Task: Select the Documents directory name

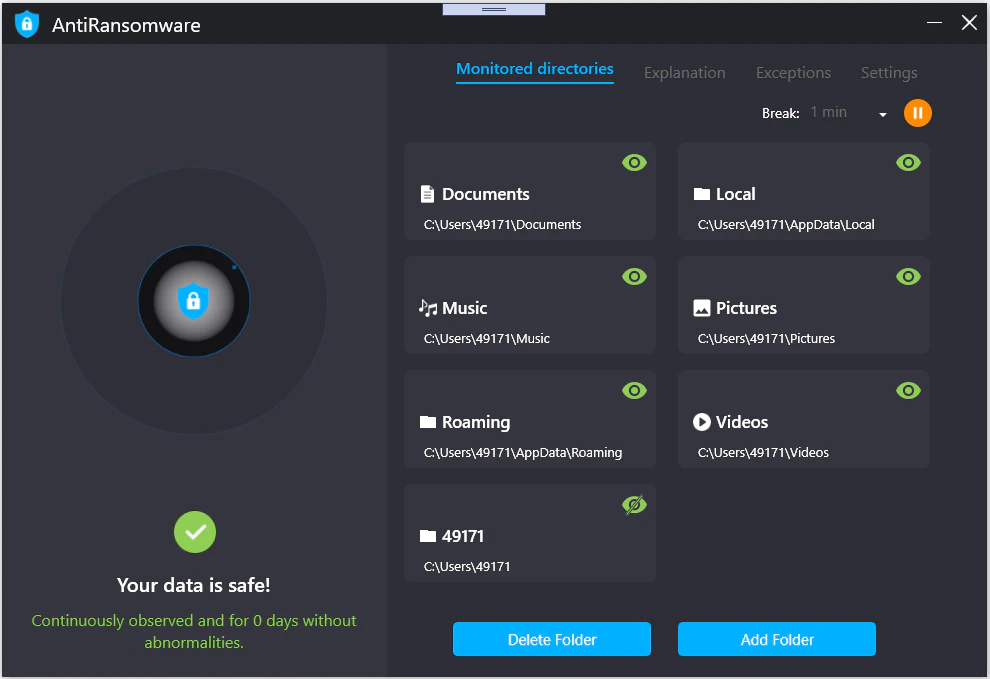Action: (x=486, y=194)
